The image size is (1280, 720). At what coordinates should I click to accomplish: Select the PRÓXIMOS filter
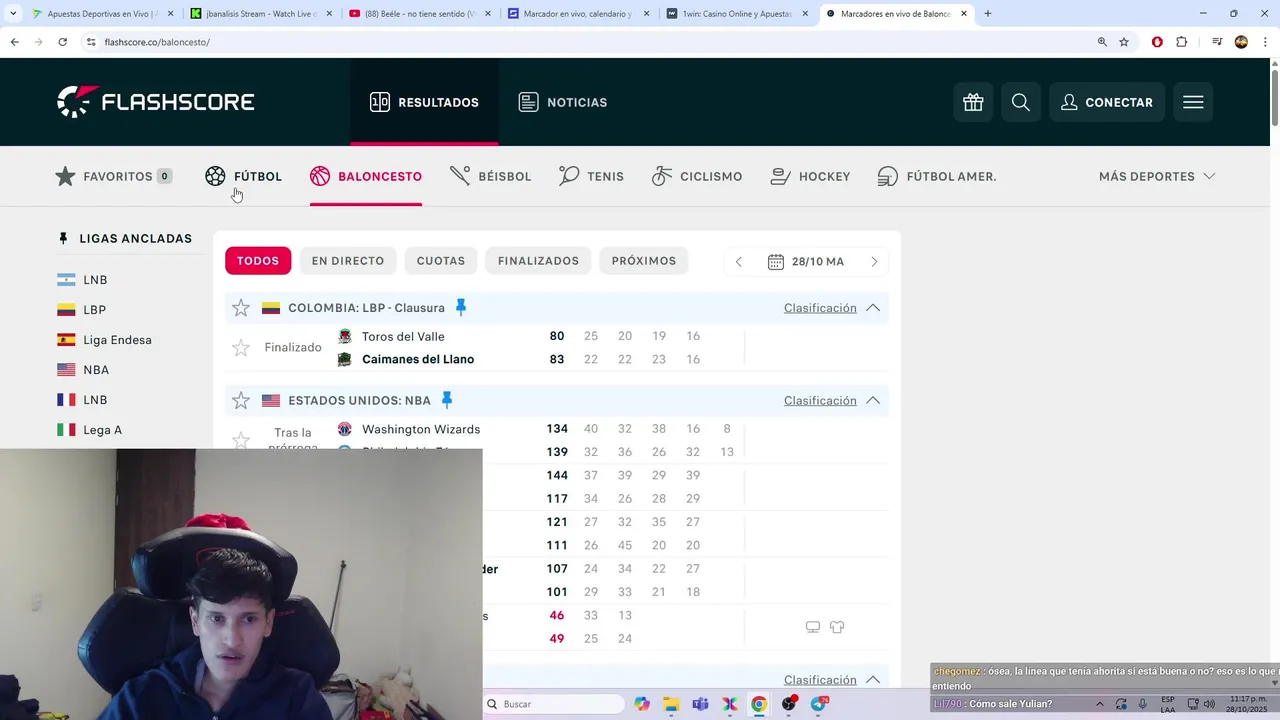[x=644, y=261]
